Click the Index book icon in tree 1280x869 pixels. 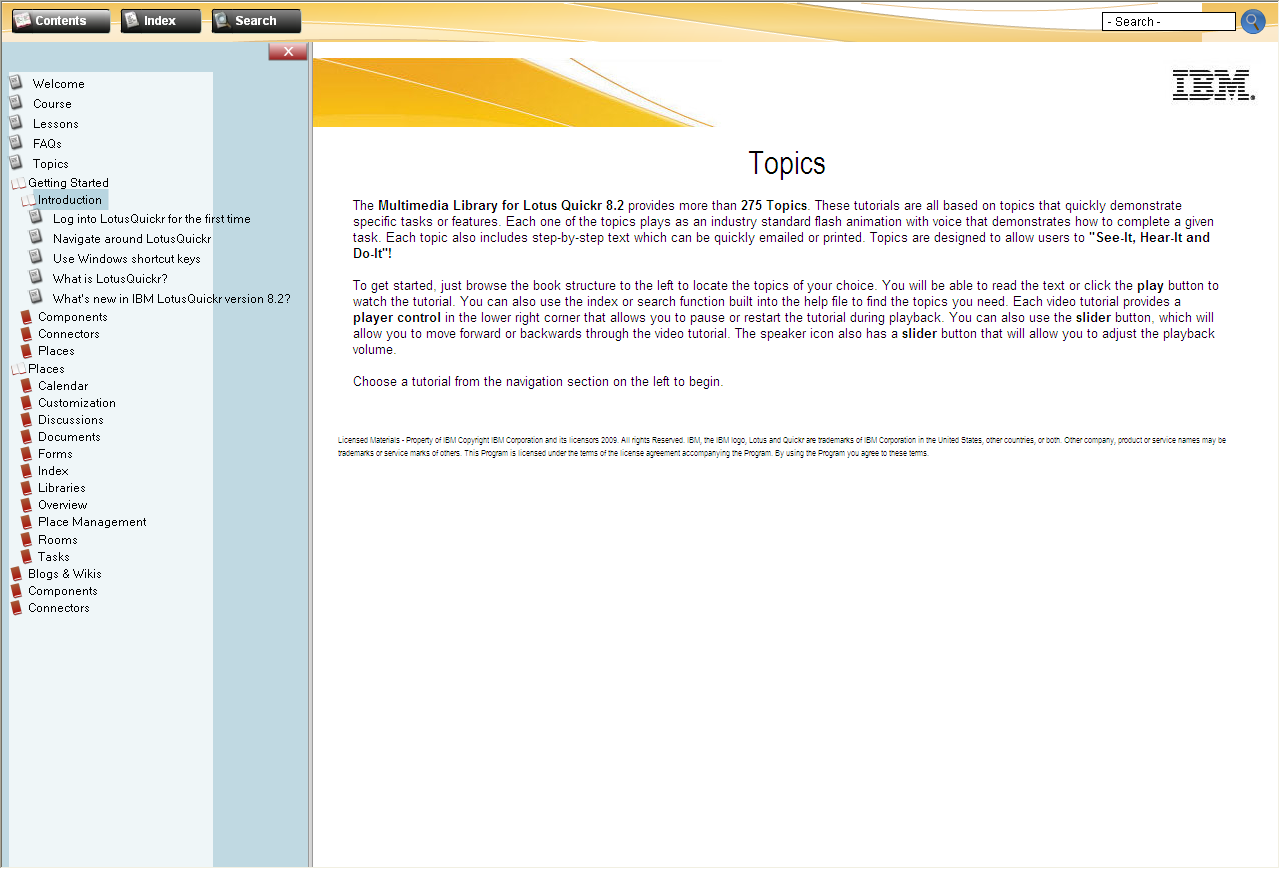tap(27, 471)
